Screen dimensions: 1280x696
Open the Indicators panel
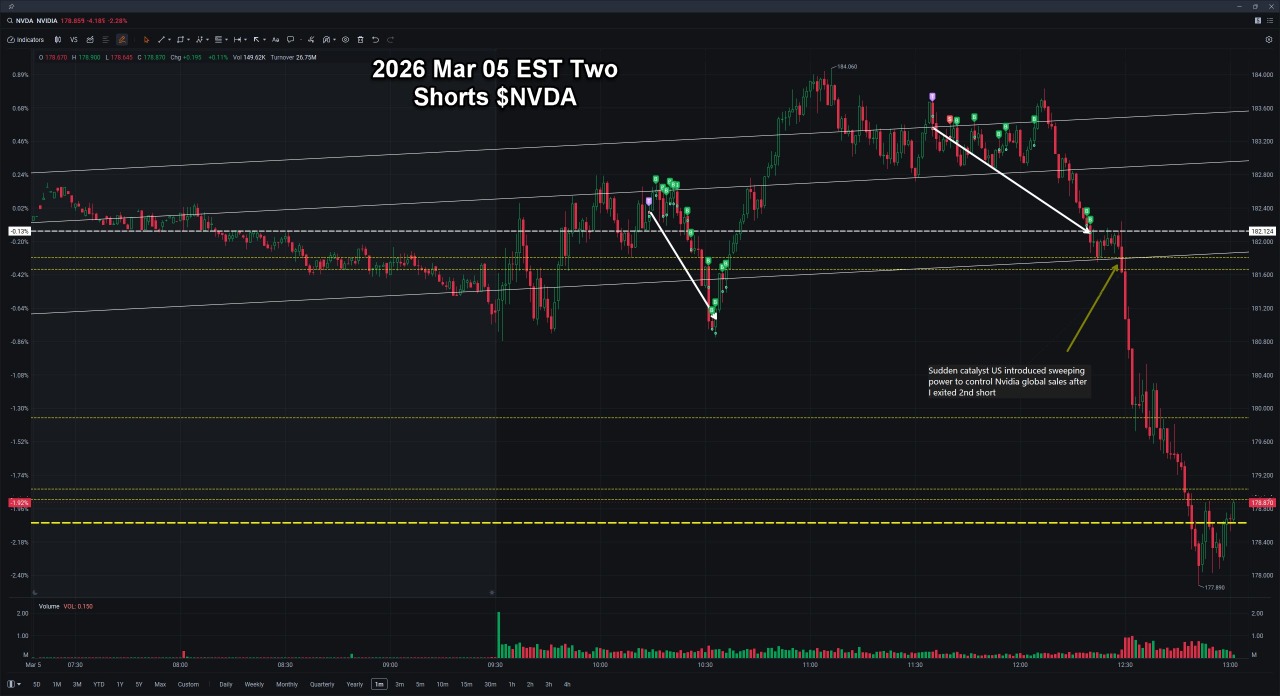click(x=26, y=40)
